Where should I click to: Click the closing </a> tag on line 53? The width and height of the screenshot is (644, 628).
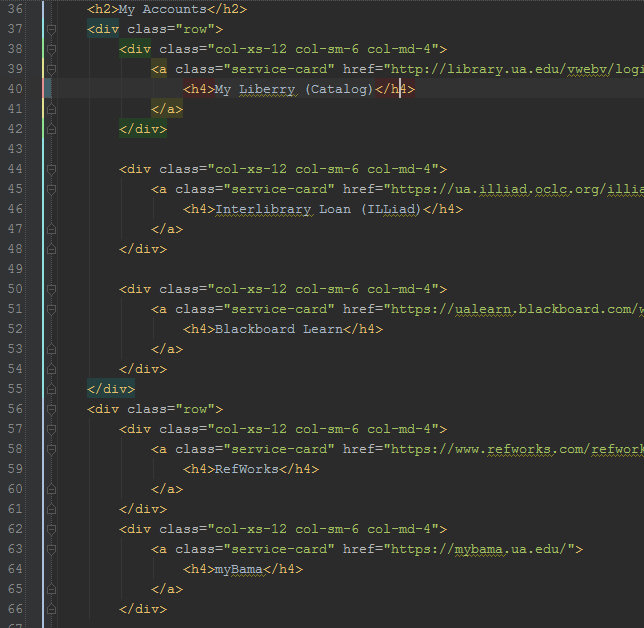(x=167, y=349)
